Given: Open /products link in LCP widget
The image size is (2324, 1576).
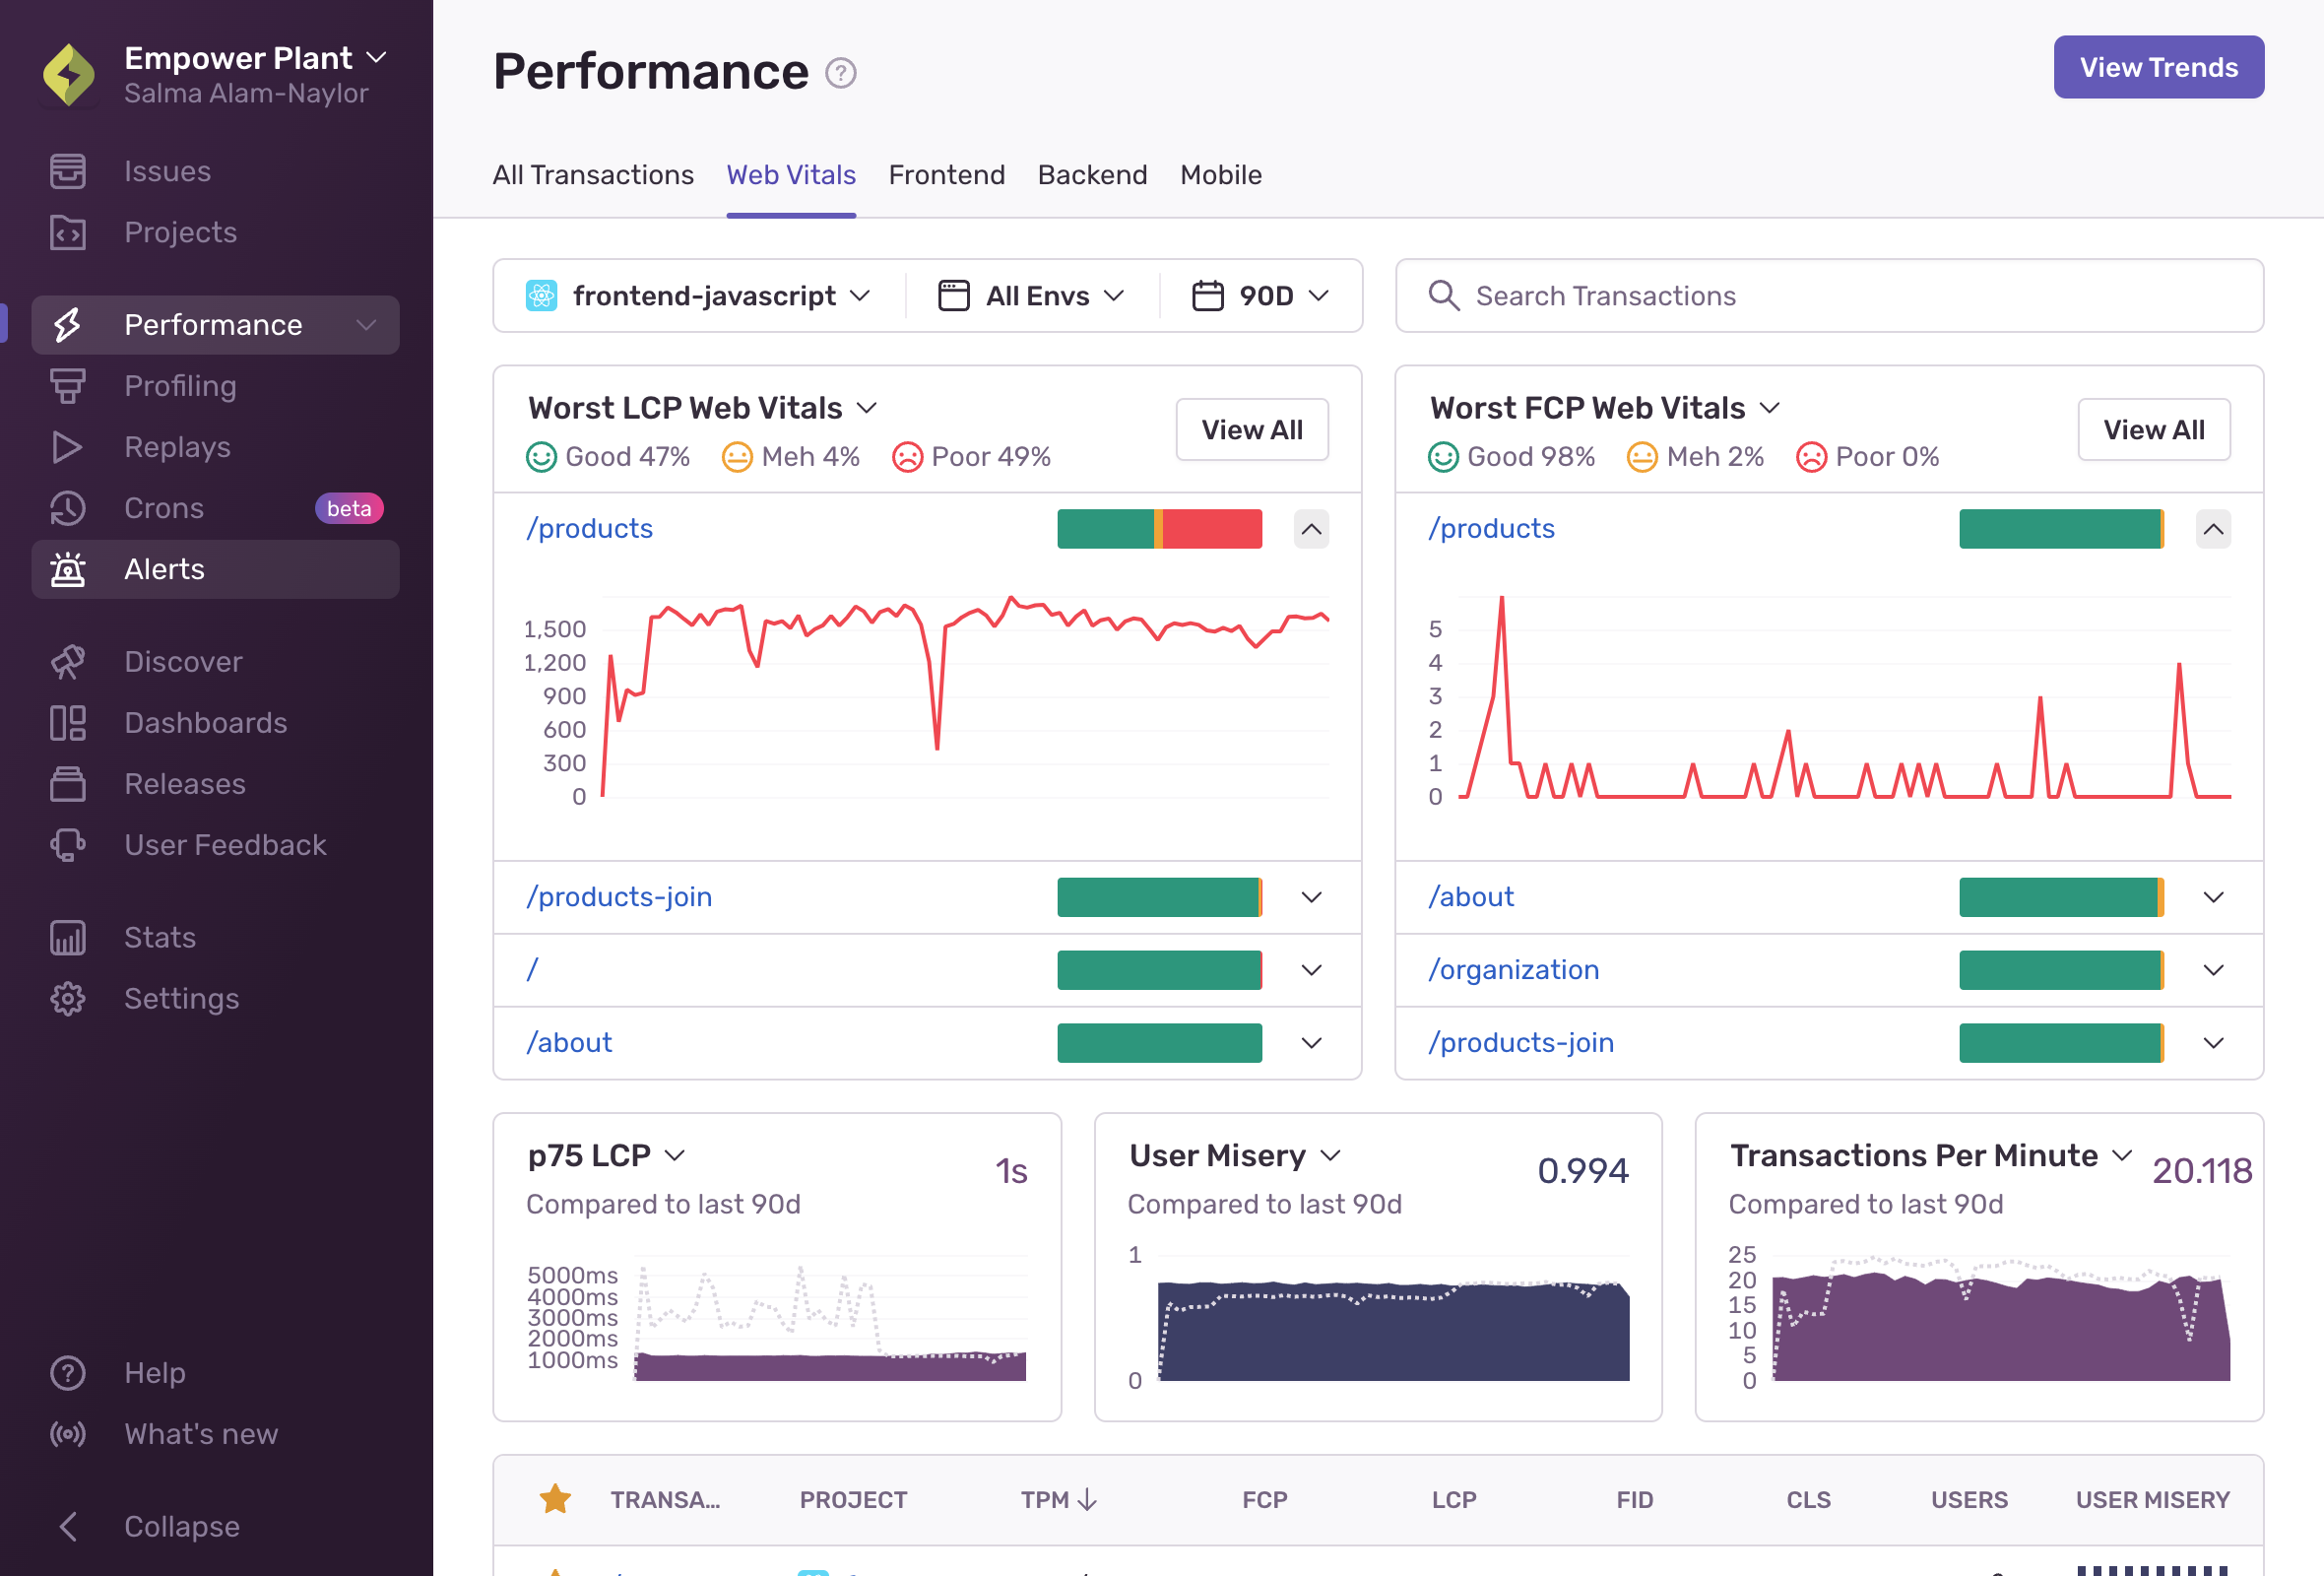Looking at the screenshot, I should (x=590, y=528).
